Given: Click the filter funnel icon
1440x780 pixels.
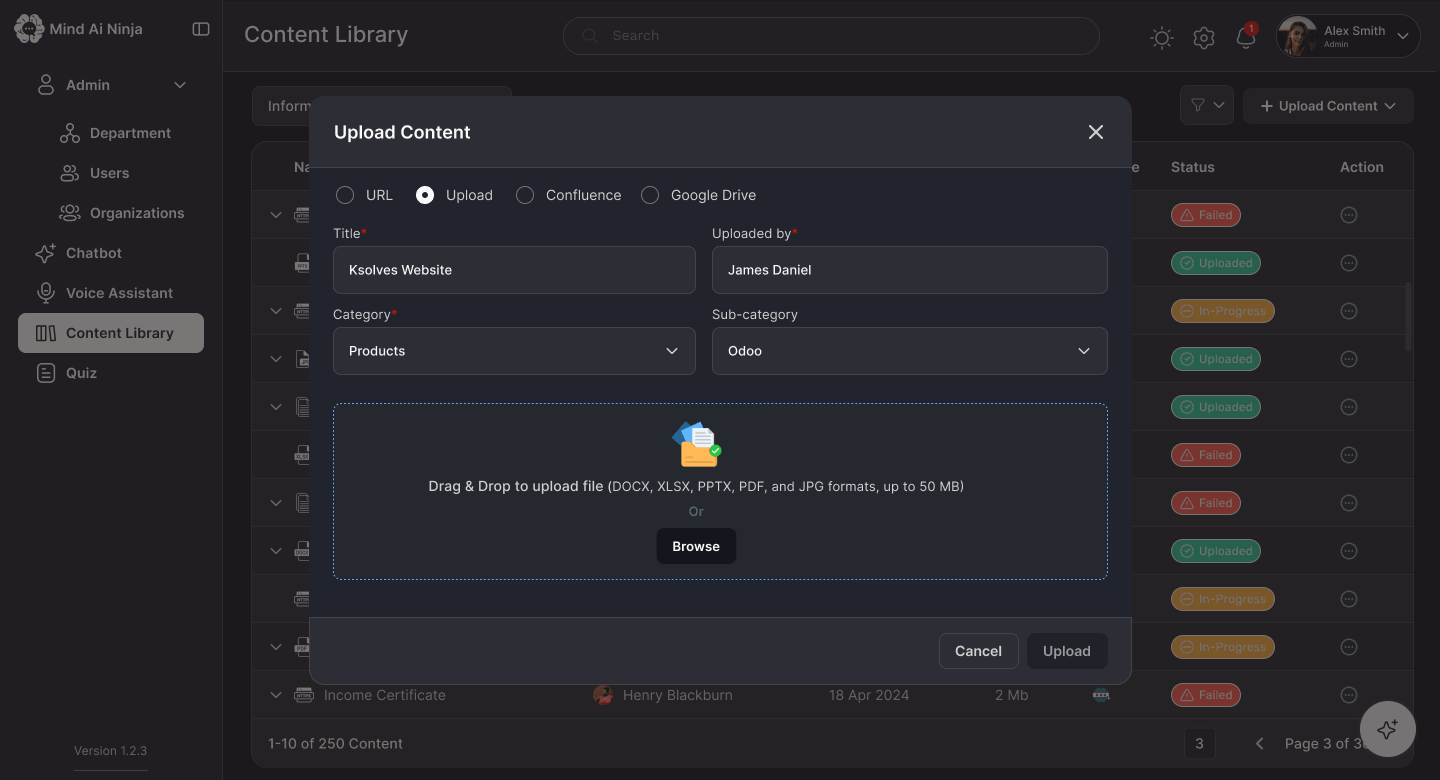Looking at the screenshot, I should pyautogui.click(x=1198, y=105).
